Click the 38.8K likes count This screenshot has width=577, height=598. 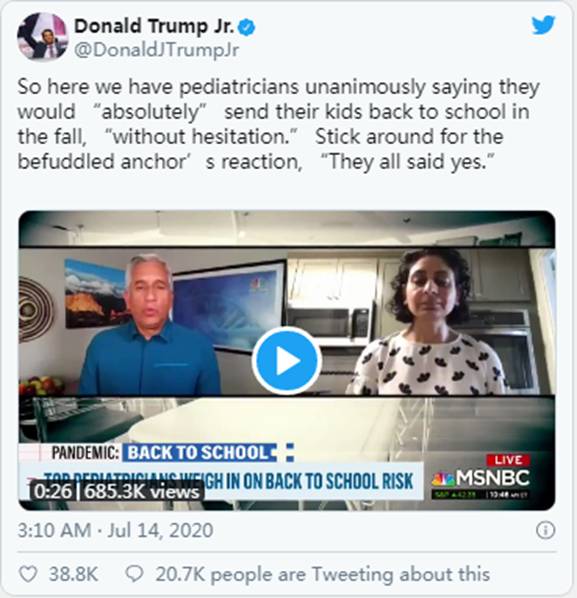point(73,574)
